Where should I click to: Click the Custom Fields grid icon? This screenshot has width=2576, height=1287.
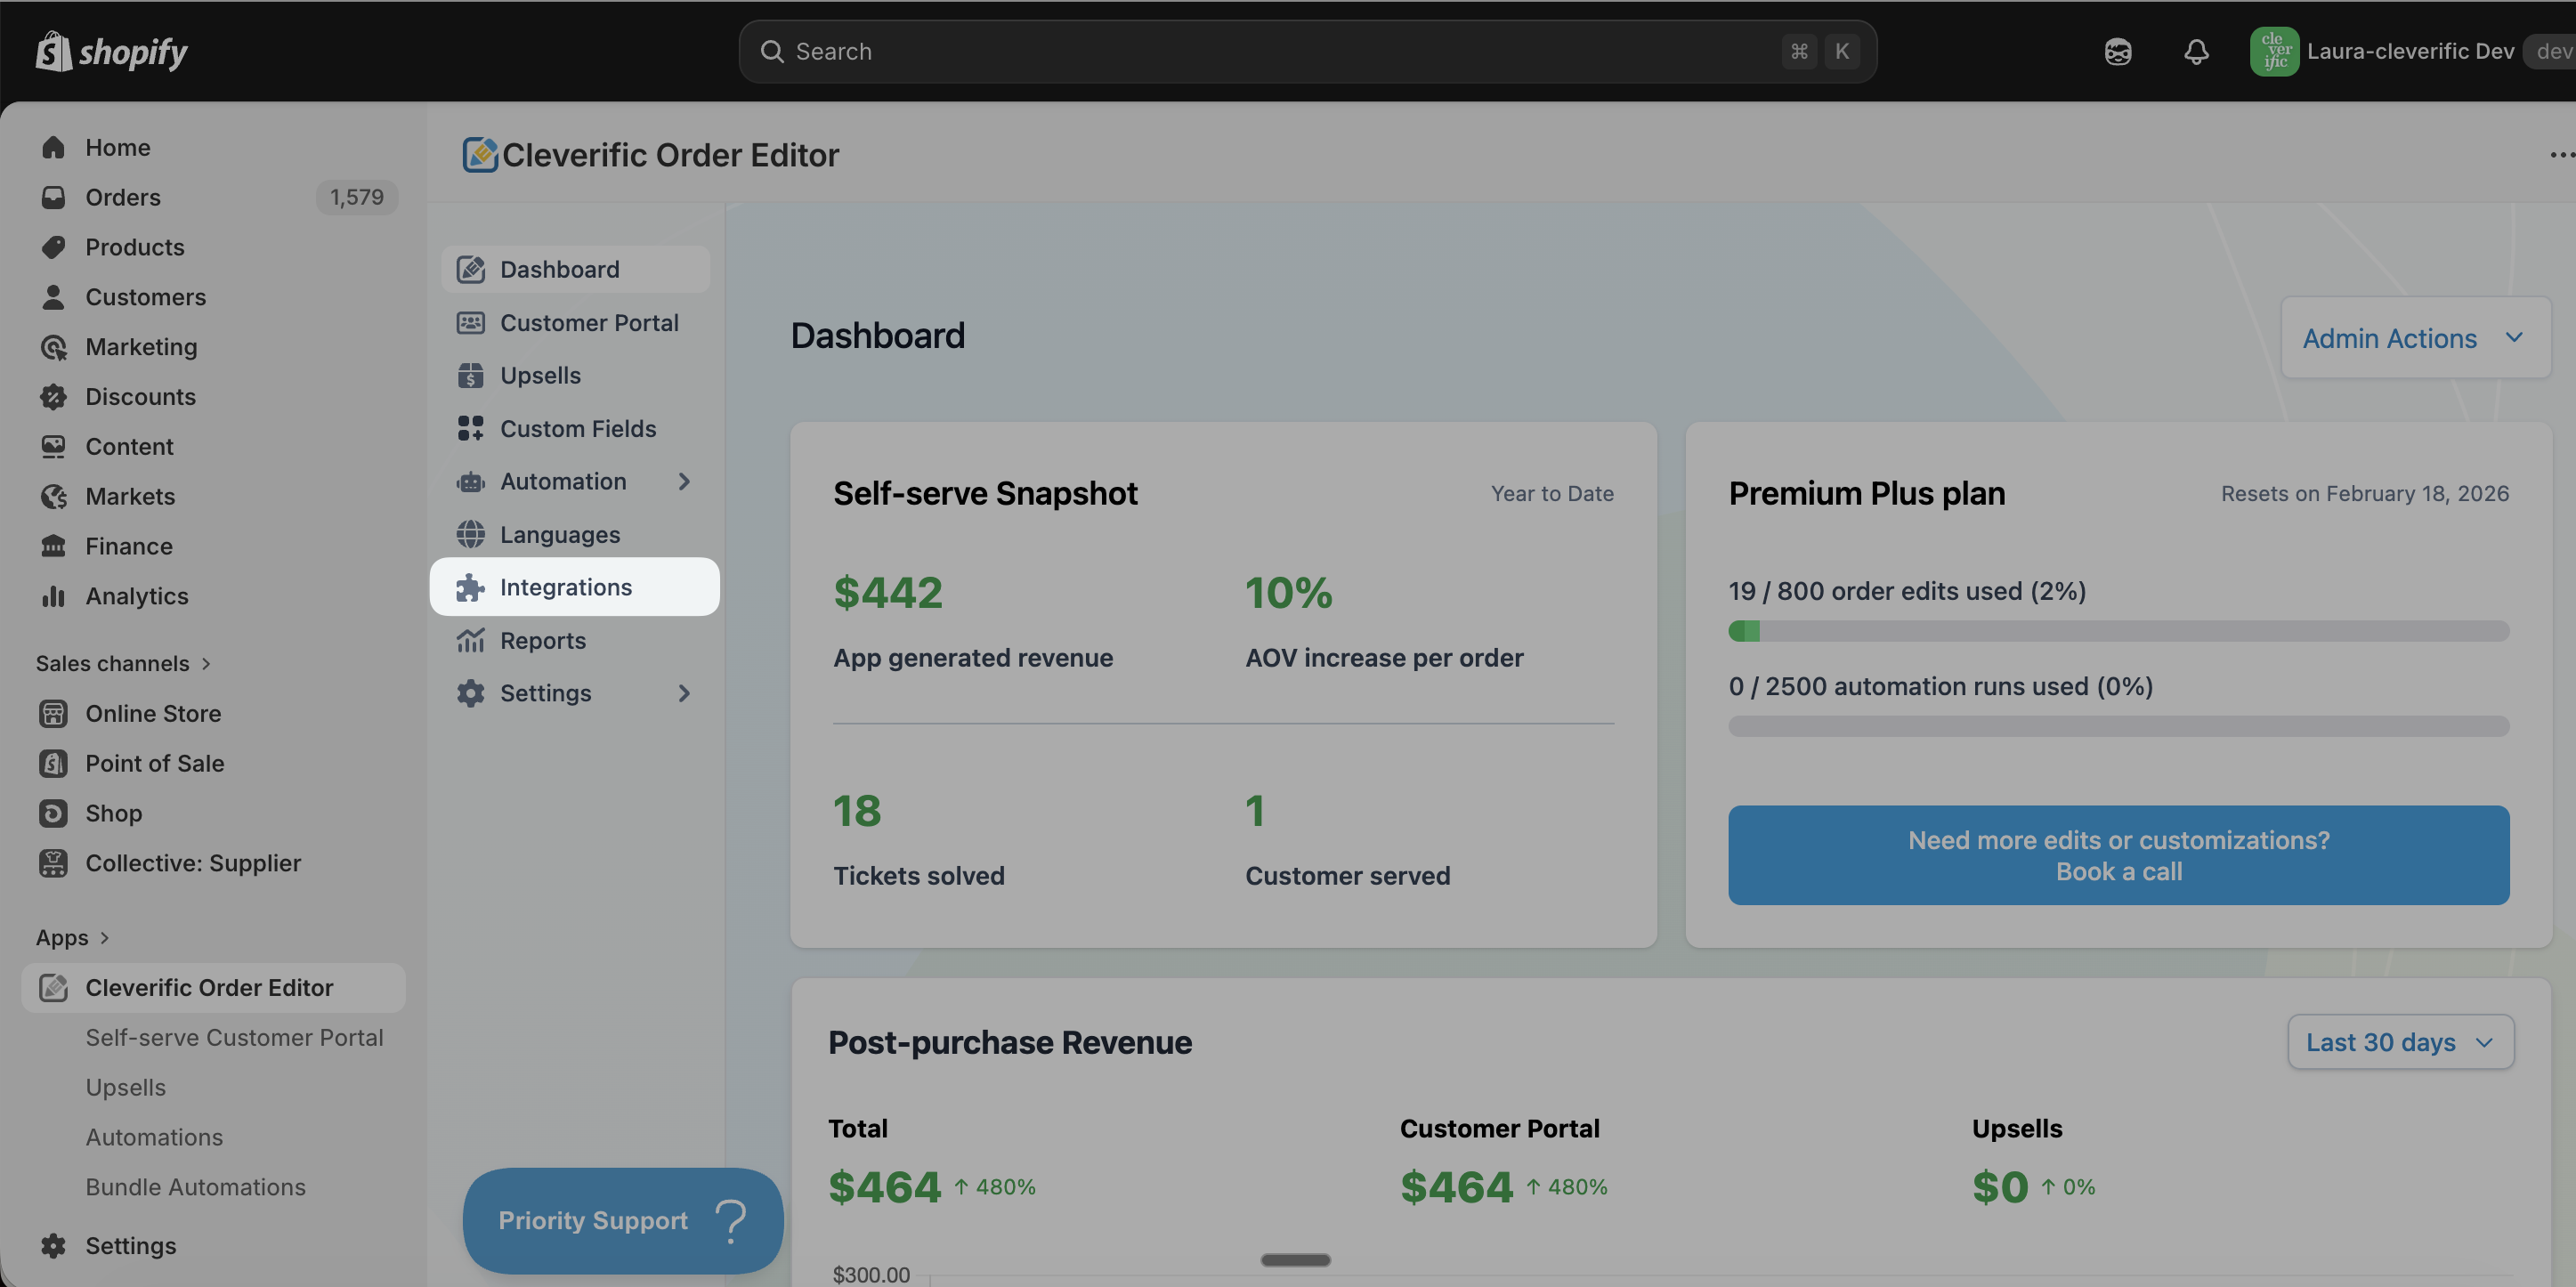[470, 428]
